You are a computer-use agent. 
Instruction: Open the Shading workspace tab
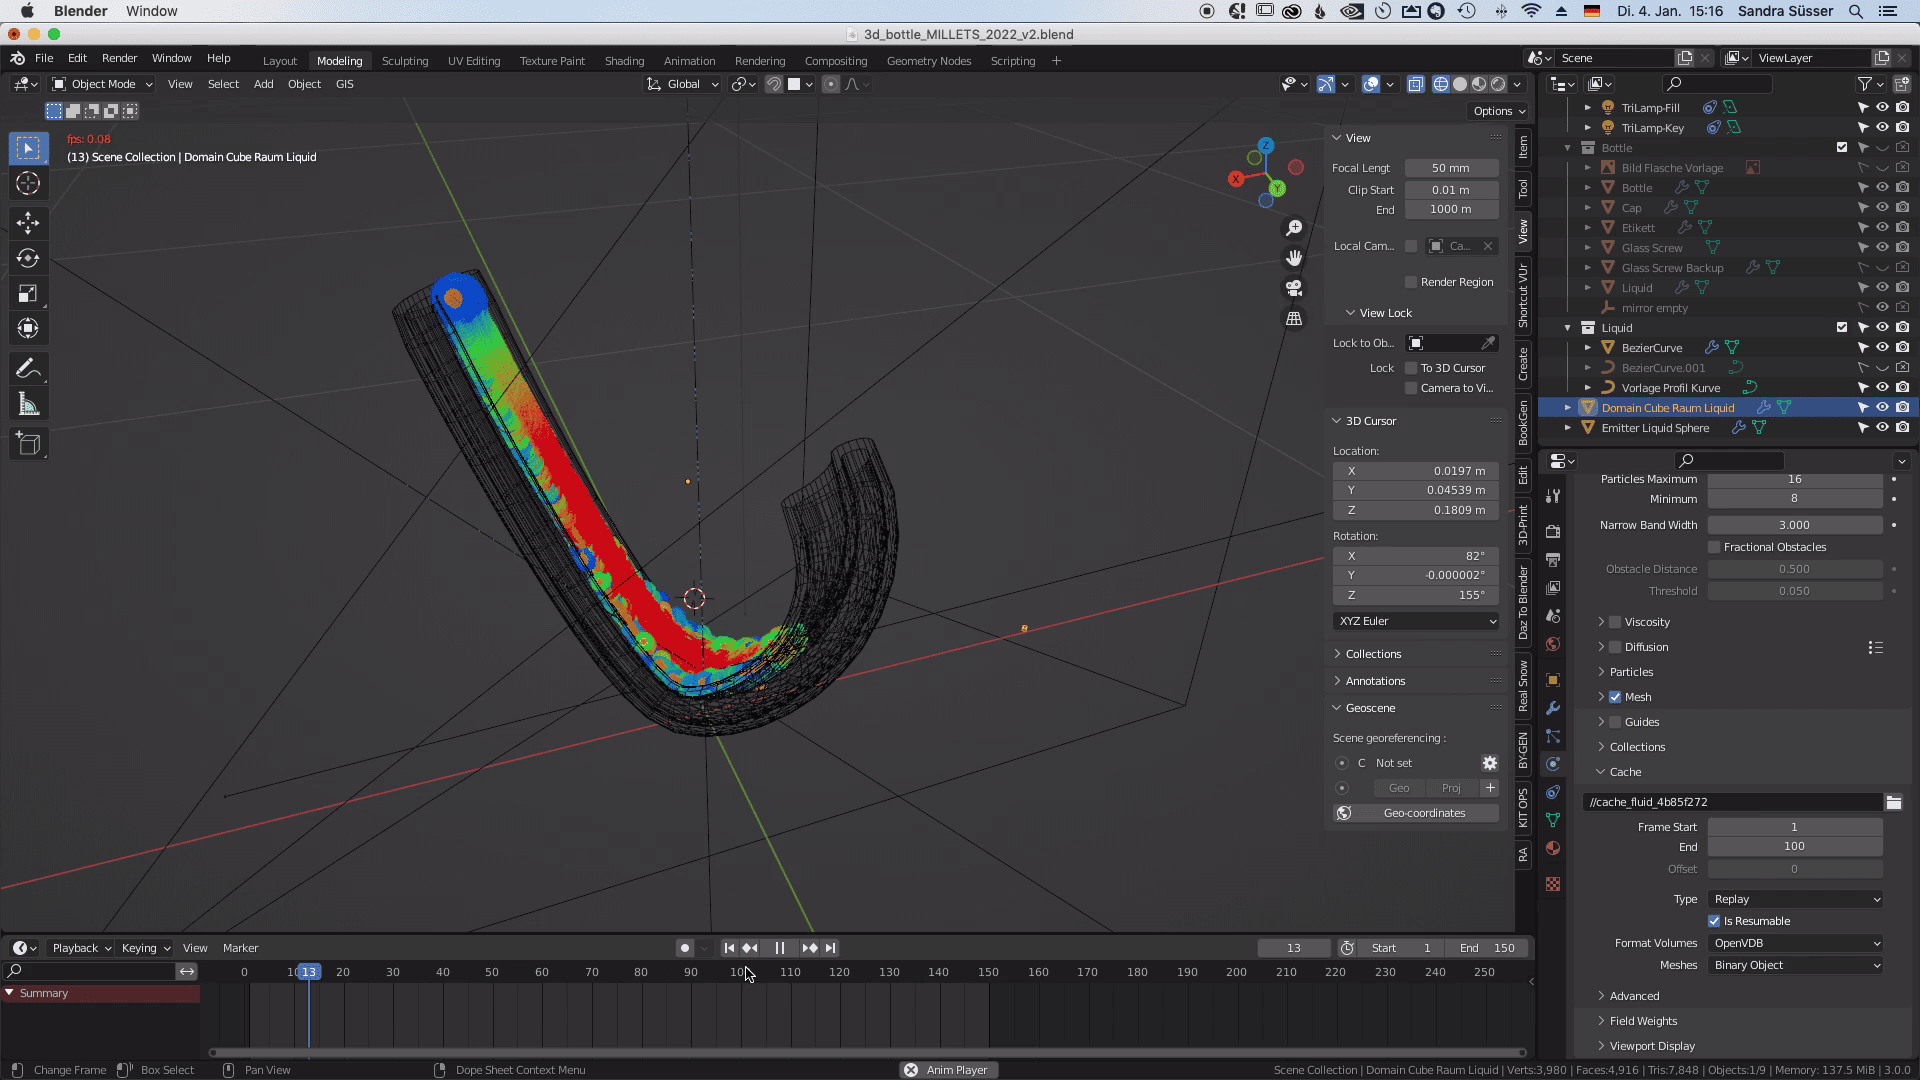click(x=624, y=61)
